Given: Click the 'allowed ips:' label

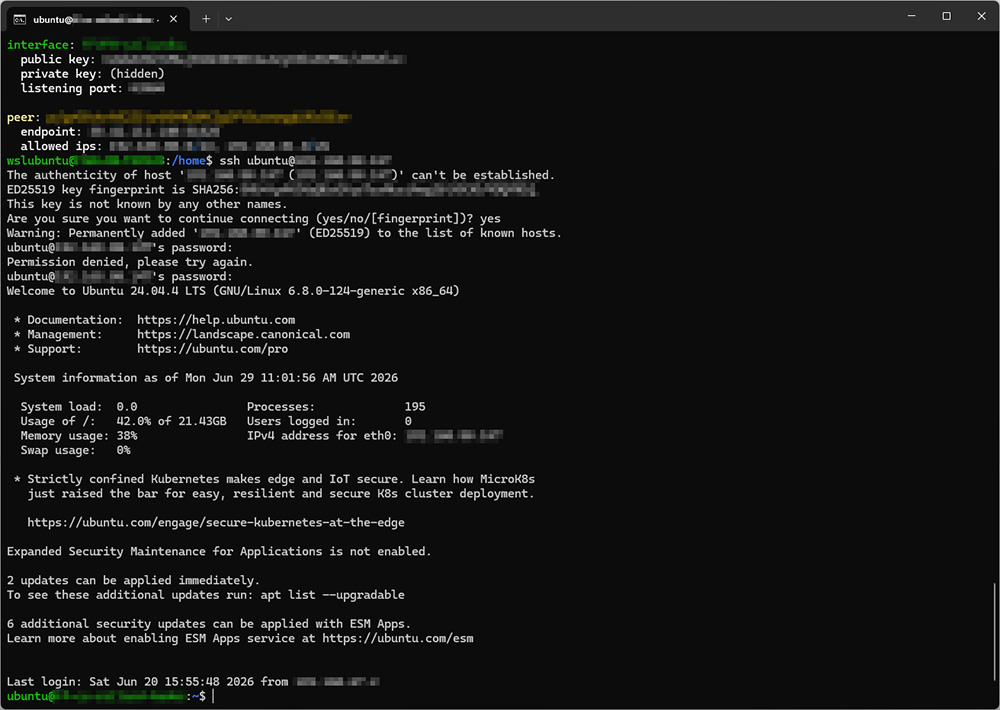Looking at the screenshot, I should point(61,146).
